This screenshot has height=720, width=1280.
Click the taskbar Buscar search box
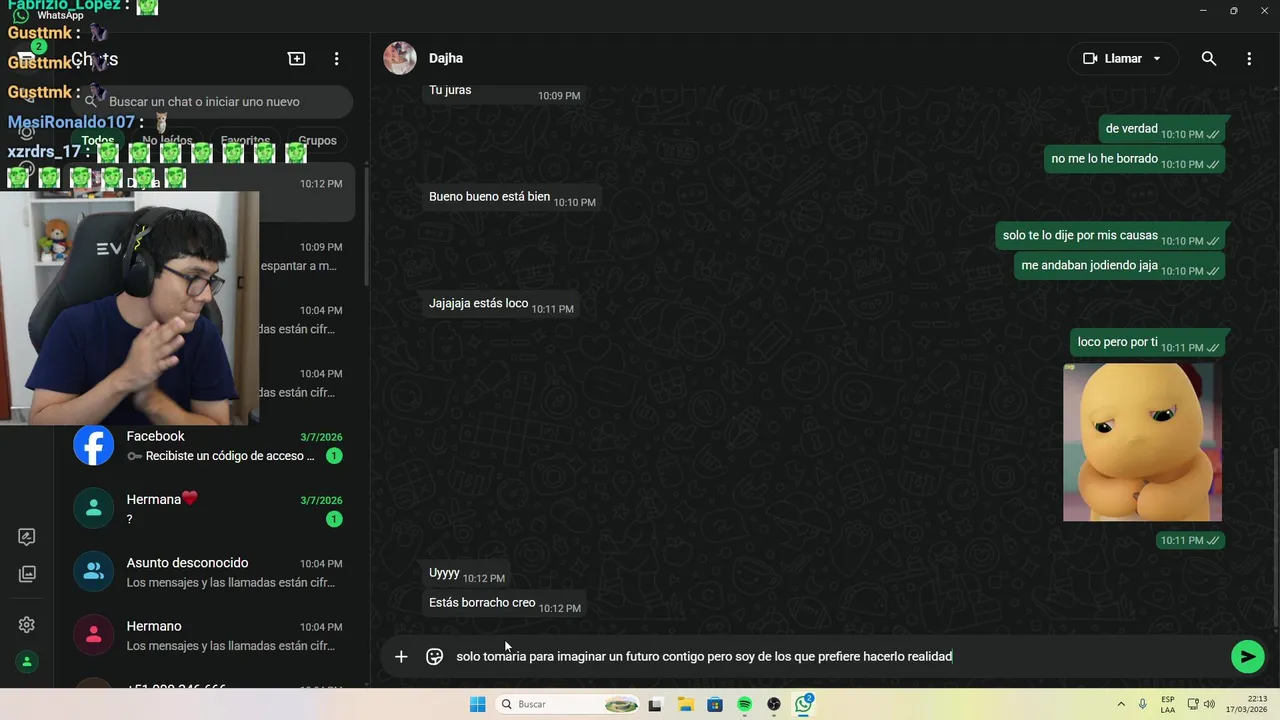pos(568,704)
